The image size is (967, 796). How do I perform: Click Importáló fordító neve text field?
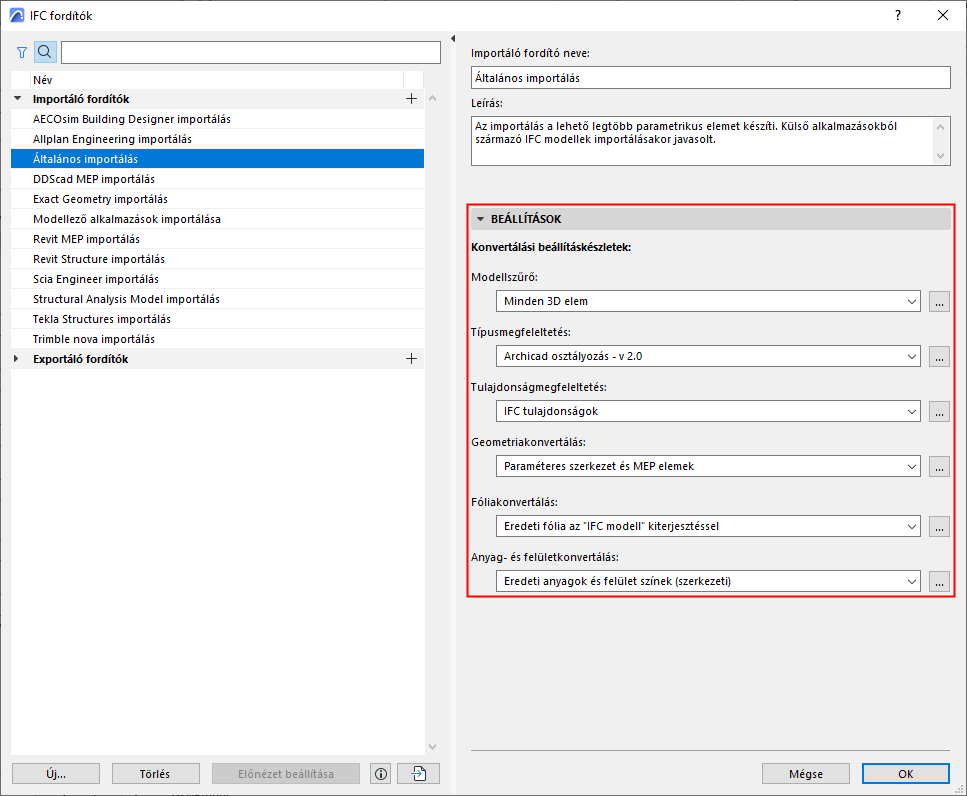(x=710, y=78)
